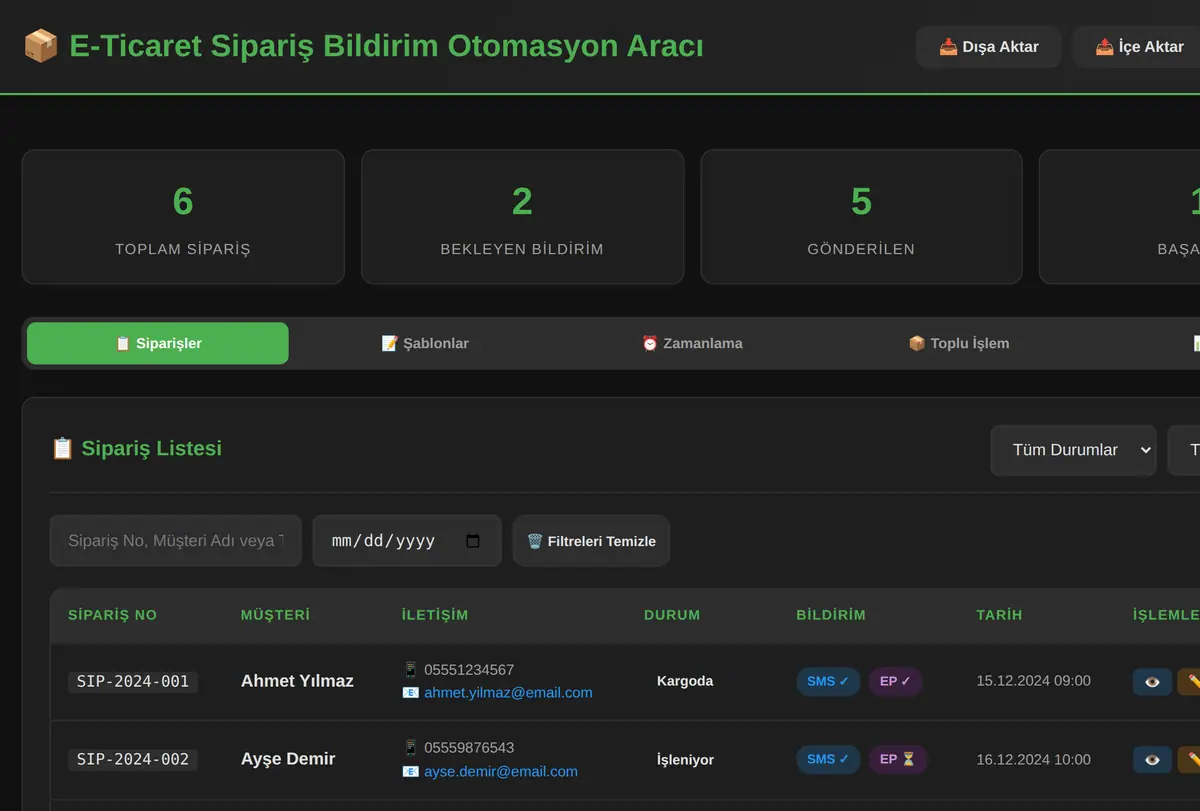The image size is (1200, 811).
Task: Click İşleniyor status badge
Action: pos(685,759)
